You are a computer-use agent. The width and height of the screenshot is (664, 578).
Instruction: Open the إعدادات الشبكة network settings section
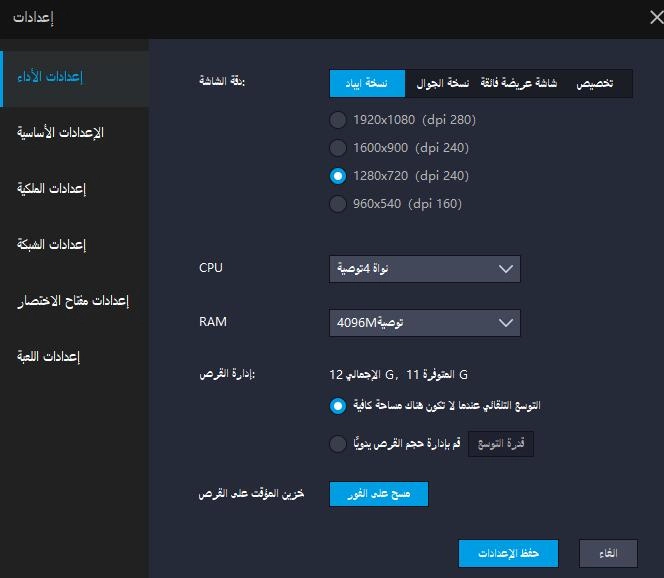51,244
